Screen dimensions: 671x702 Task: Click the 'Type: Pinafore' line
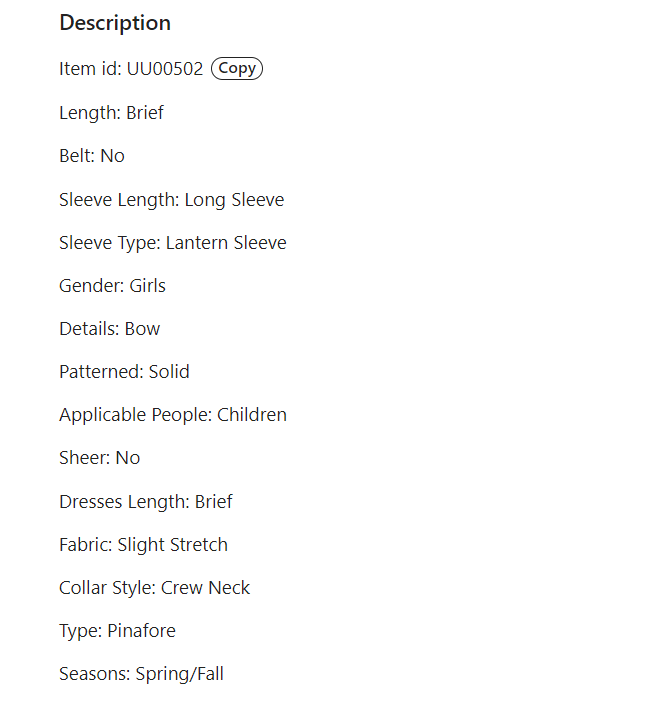pyautogui.click(x=119, y=631)
